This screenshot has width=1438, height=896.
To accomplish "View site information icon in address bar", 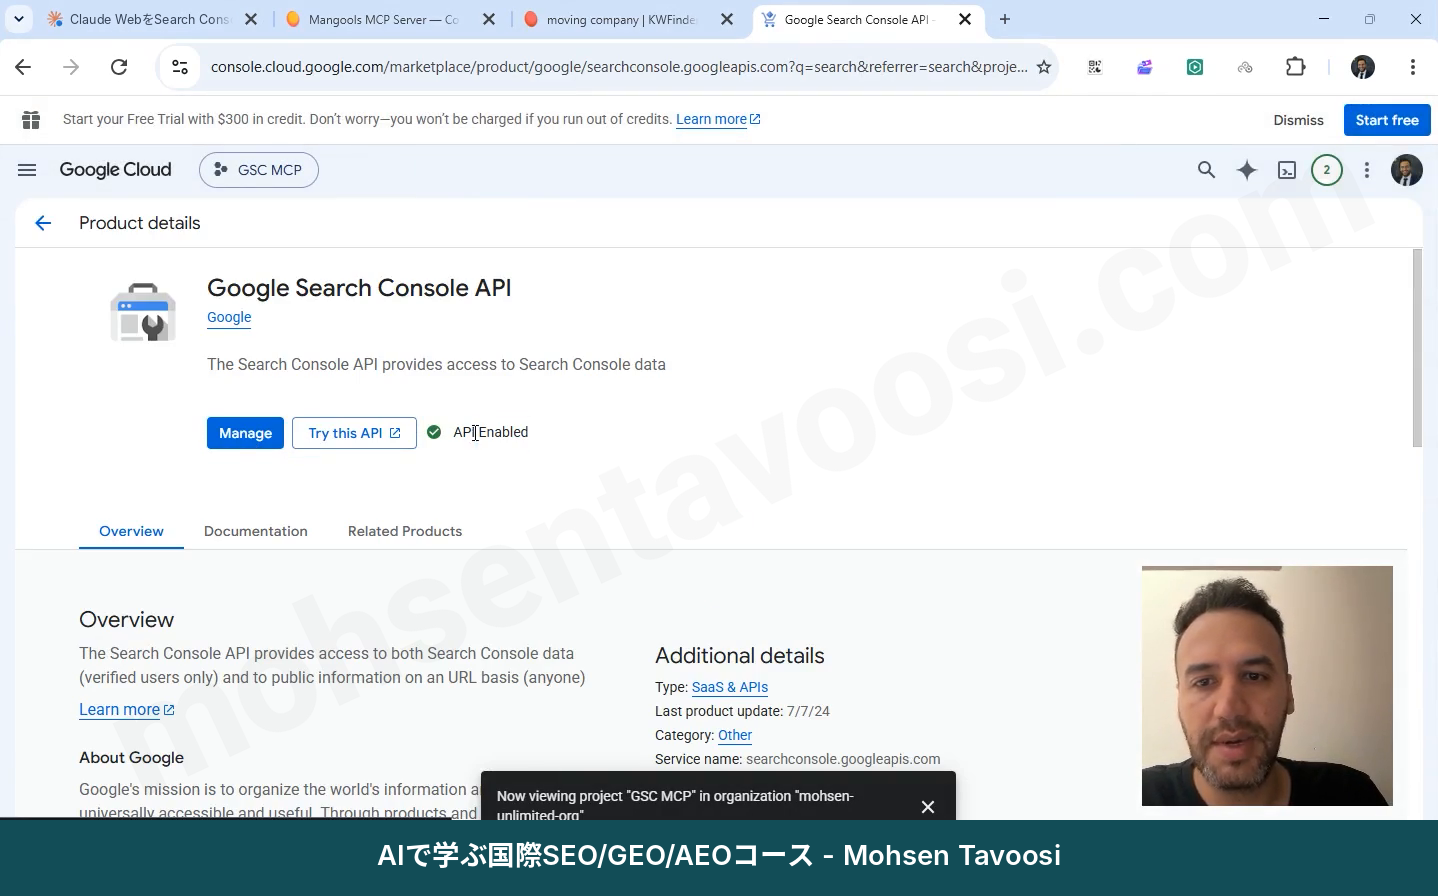I will [180, 67].
